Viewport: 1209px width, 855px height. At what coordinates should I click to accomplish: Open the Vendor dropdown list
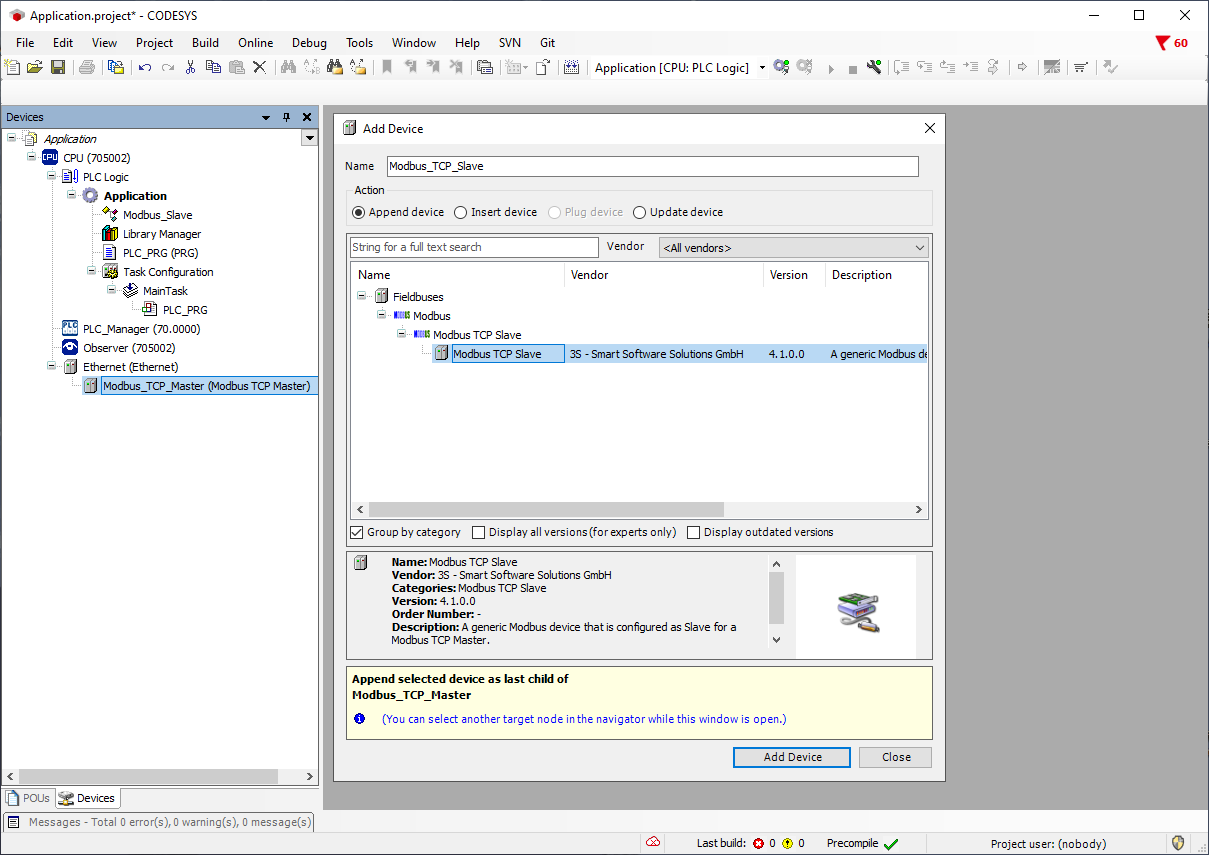tap(919, 247)
